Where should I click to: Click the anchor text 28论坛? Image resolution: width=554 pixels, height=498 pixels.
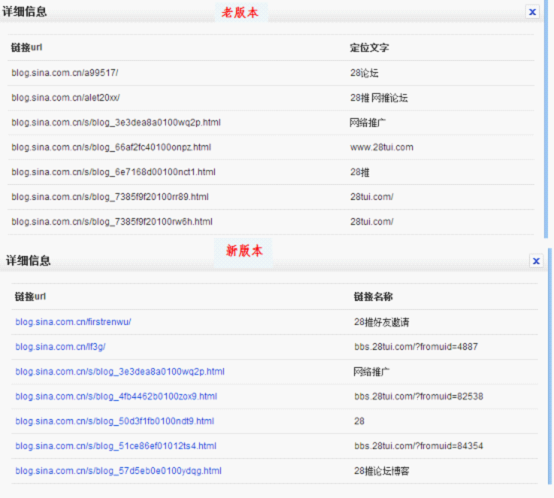pos(364,73)
